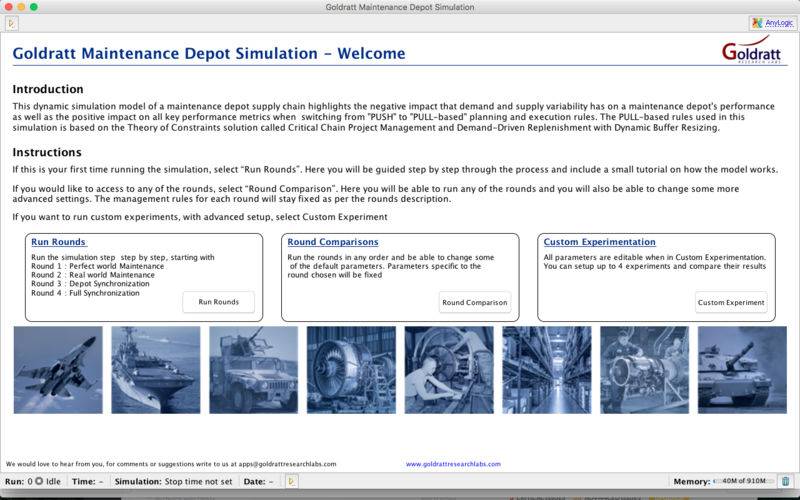Click the Welcome page title heading
The height and width of the screenshot is (500, 800).
pos(209,54)
